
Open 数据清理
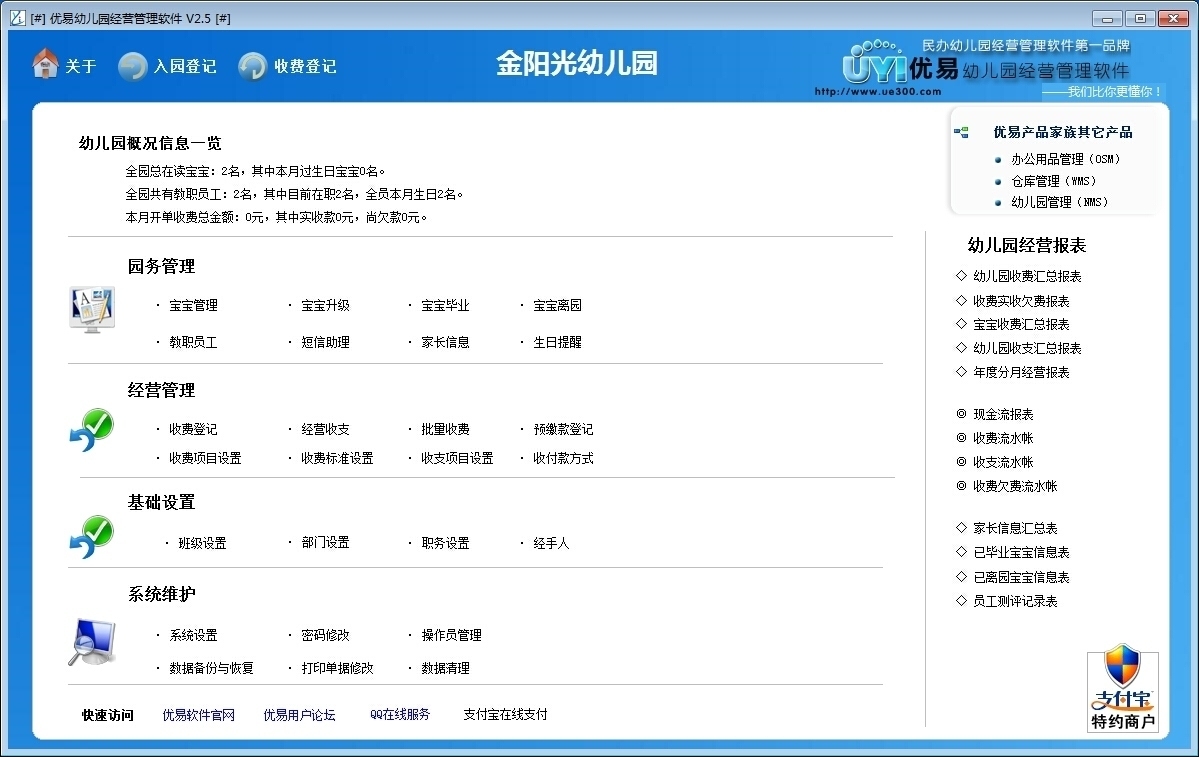[x=445, y=668]
